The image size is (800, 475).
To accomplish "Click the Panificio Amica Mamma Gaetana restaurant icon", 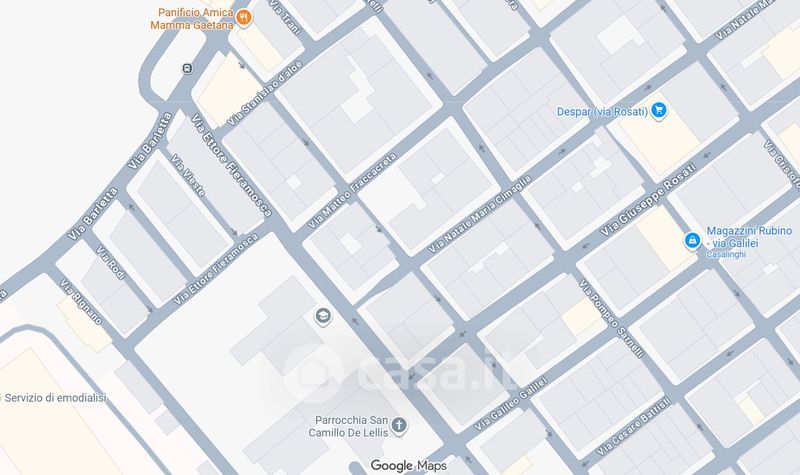I will (x=244, y=18).
